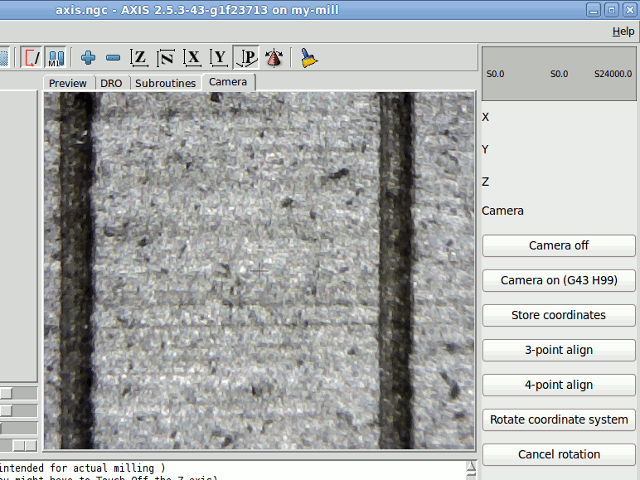The width and height of the screenshot is (640, 480).
Task: Click the cone rotate view icon
Action: 273,58
